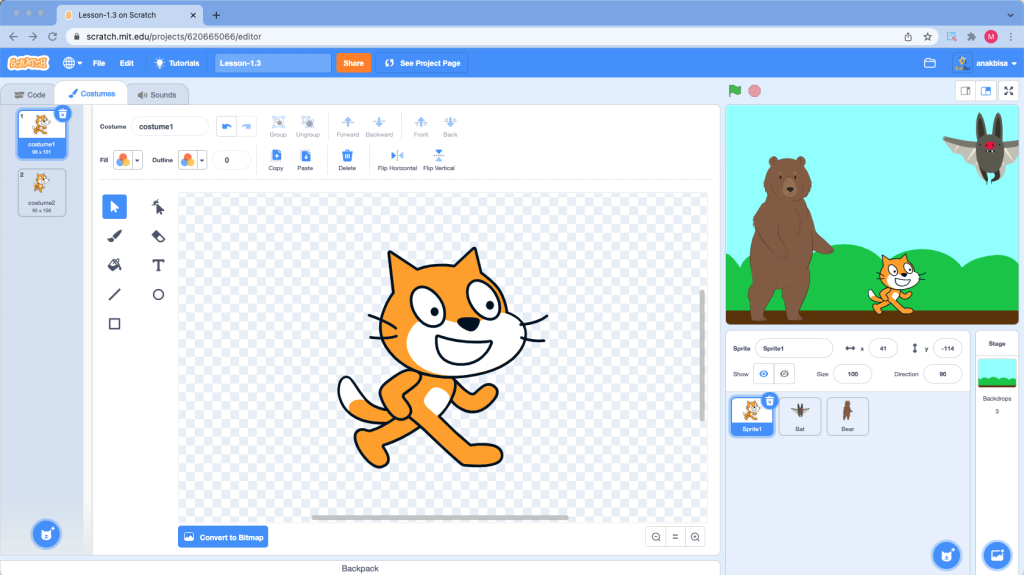Viewport: 1024px width, 575px height.
Task: Click See Project Page button
Action: [x=422, y=63]
